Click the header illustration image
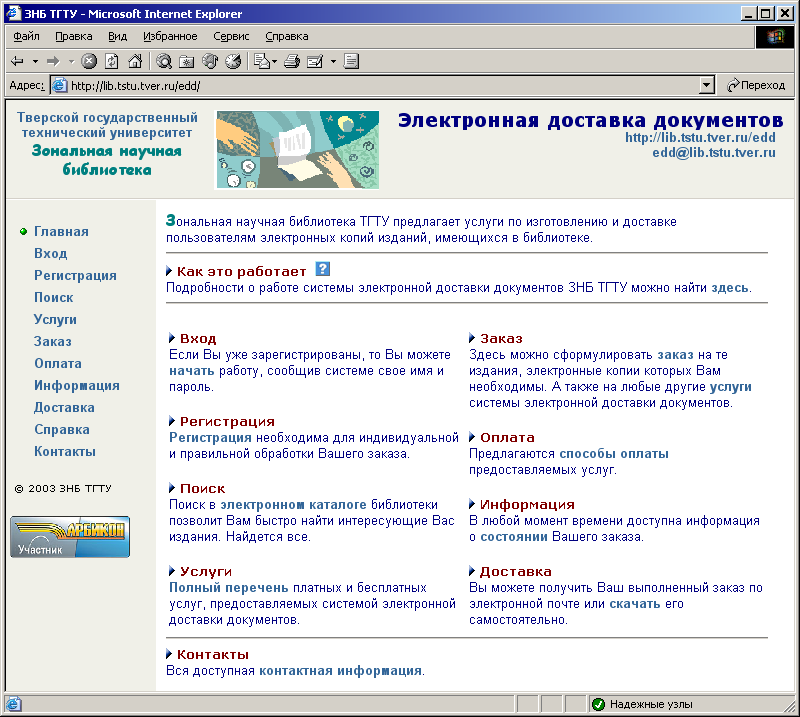The width and height of the screenshot is (800, 717). pyautogui.click(x=297, y=150)
